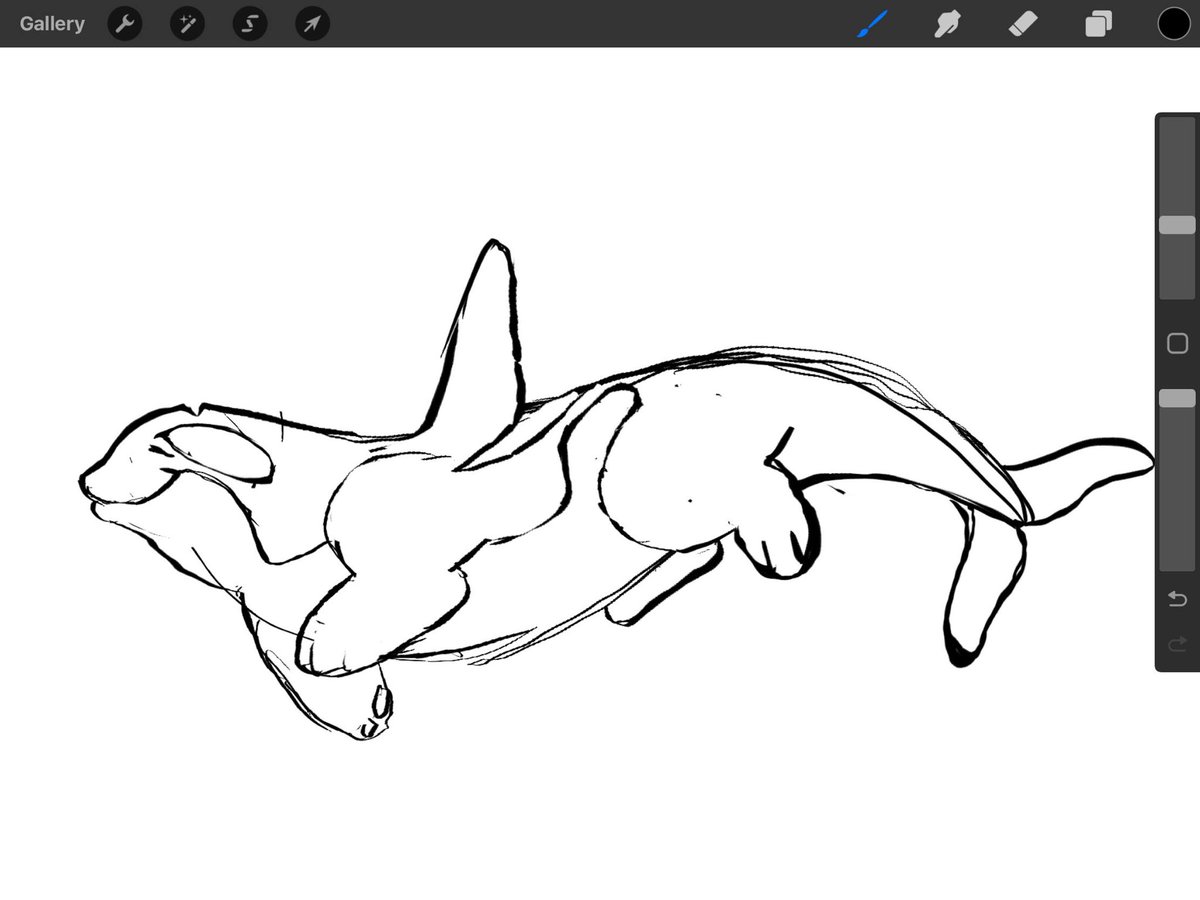
Task: Tap the square Modify button in the sidebar
Action: click(x=1177, y=344)
